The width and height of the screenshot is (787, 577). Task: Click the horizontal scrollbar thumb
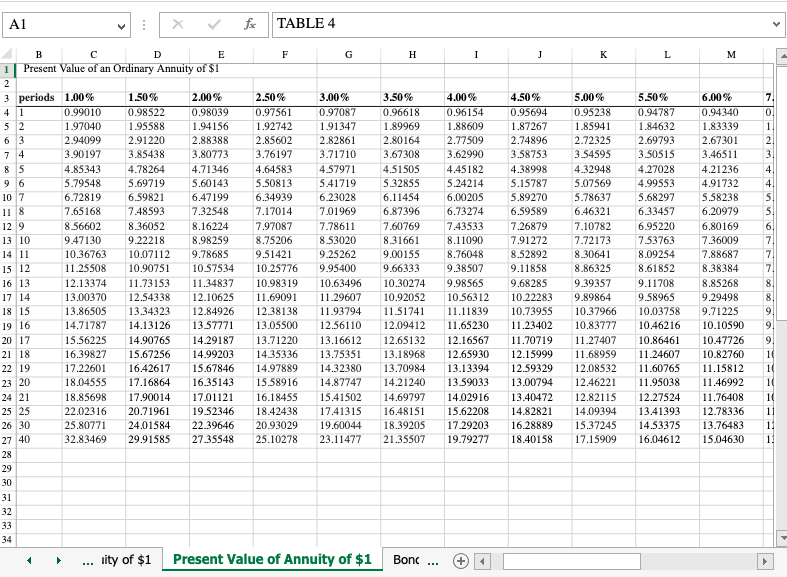coord(572,561)
